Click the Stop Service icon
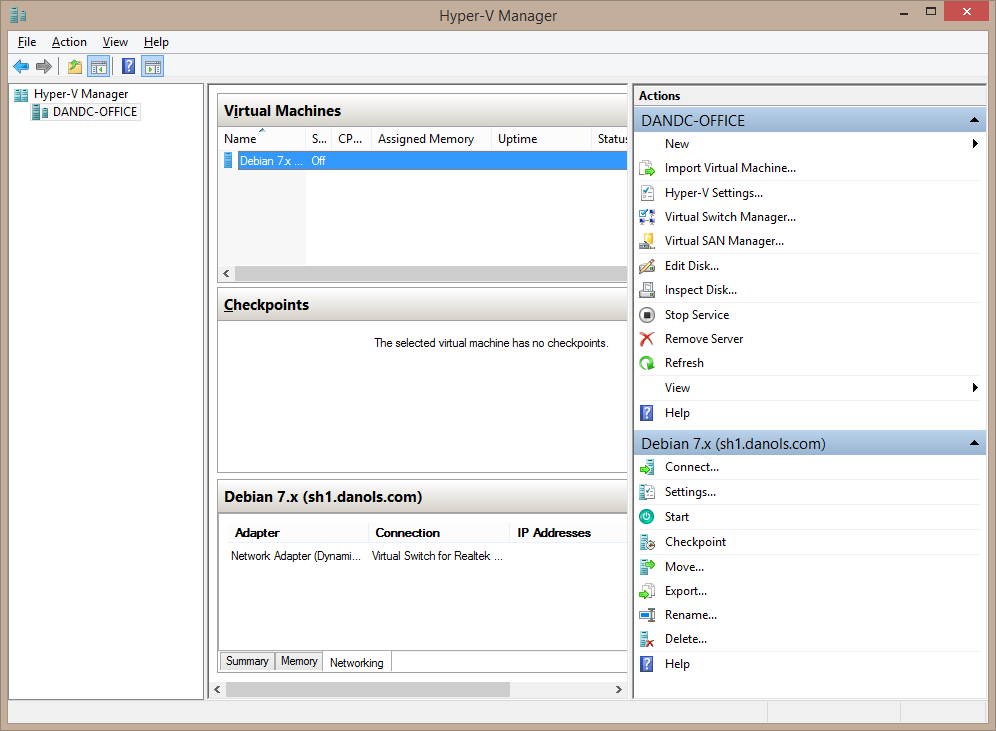Viewport: 996px width, 731px height. click(x=647, y=314)
